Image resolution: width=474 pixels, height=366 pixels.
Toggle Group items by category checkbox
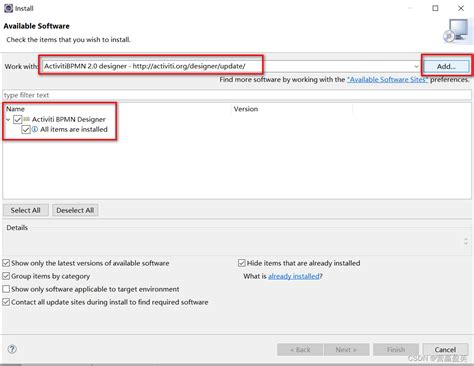[x=6, y=276]
